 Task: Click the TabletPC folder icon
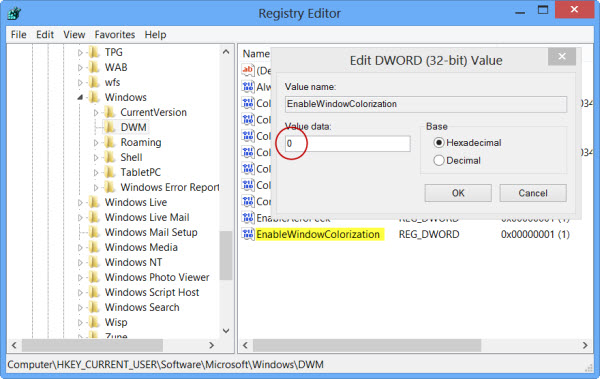click(x=109, y=172)
